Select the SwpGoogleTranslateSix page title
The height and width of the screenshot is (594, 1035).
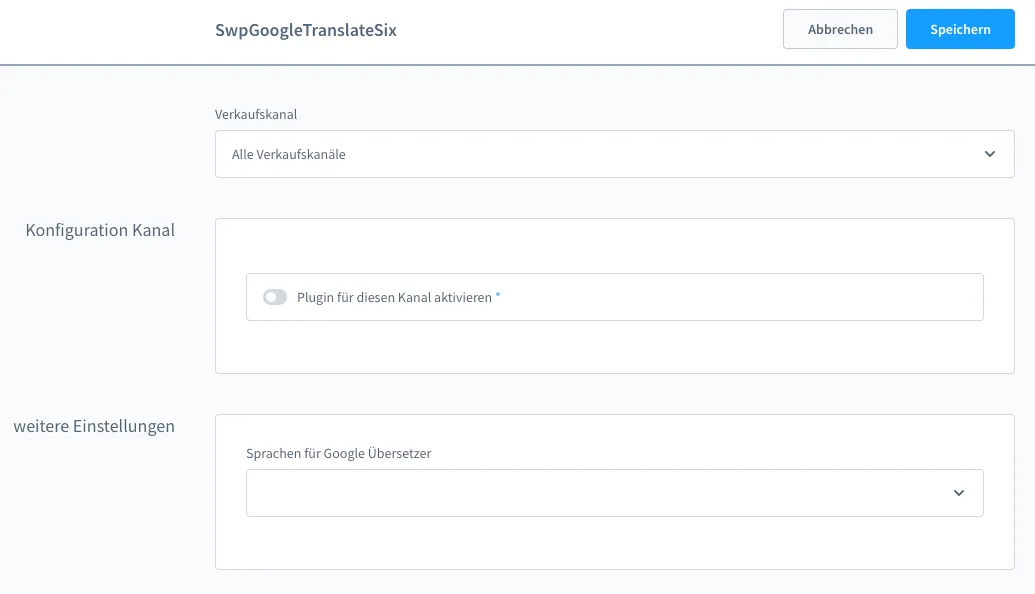tap(305, 30)
